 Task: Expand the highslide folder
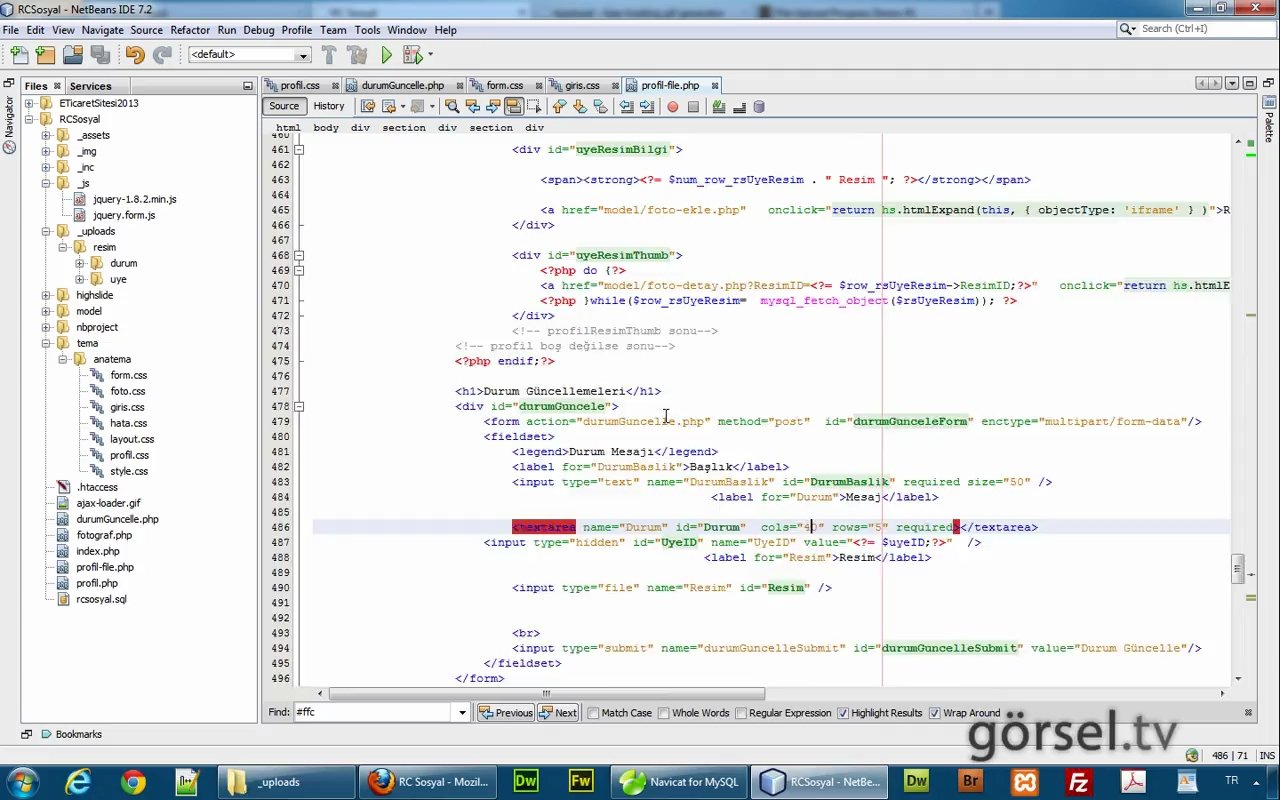click(x=46, y=295)
